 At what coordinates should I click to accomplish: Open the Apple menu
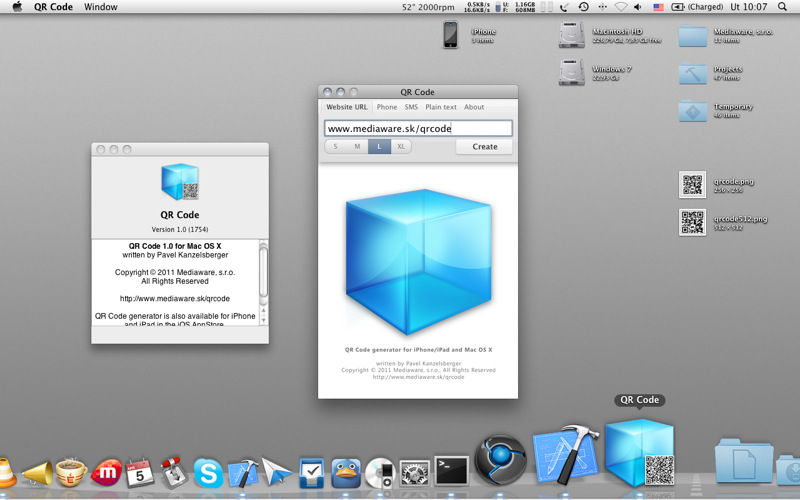tap(17, 7)
